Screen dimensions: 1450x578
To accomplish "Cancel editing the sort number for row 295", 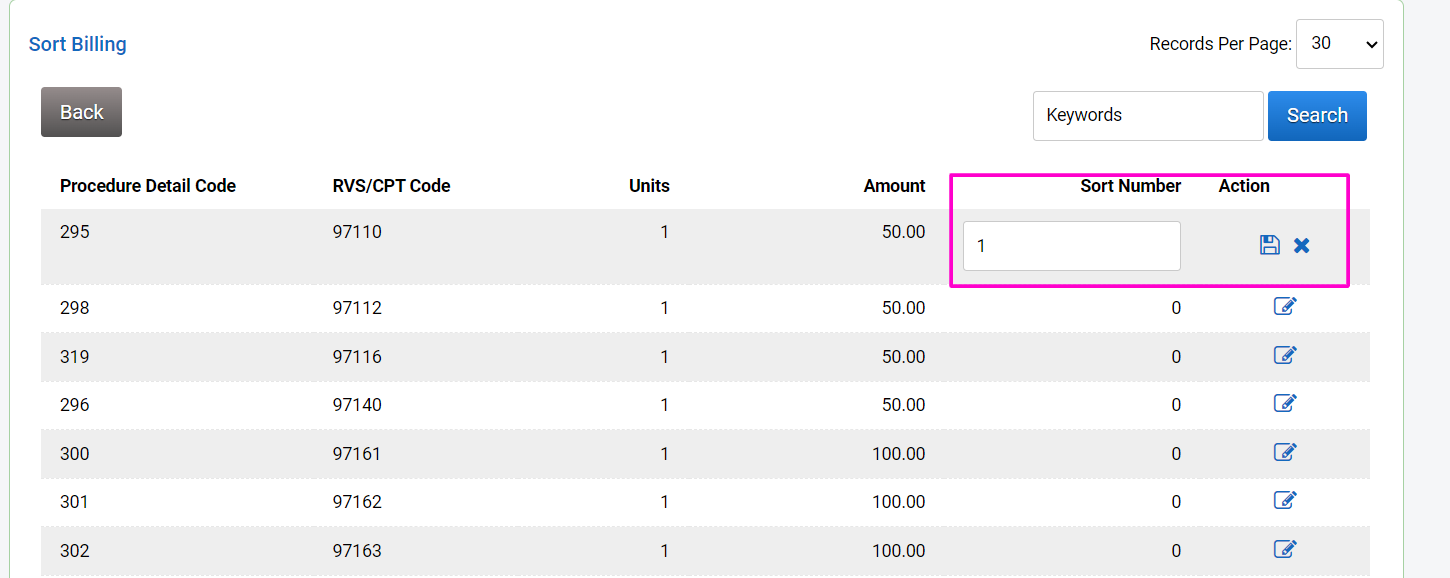I will coord(1301,245).
